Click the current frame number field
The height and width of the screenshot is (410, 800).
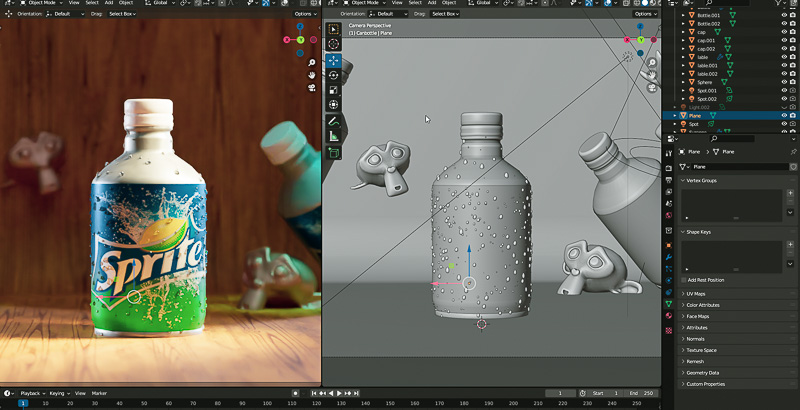point(560,393)
